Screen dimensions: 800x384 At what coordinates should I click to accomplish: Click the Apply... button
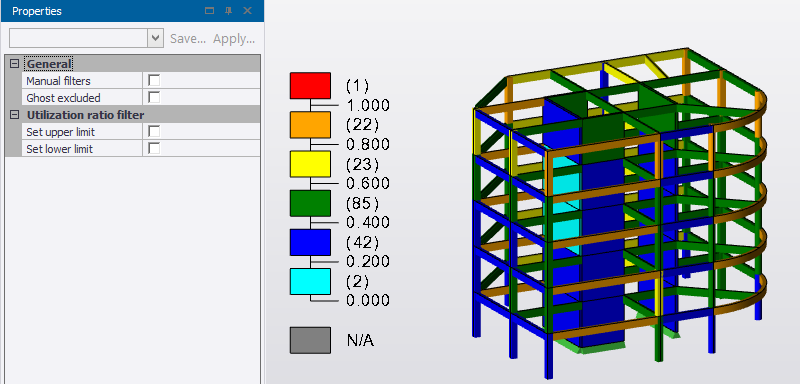click(234, 39)
